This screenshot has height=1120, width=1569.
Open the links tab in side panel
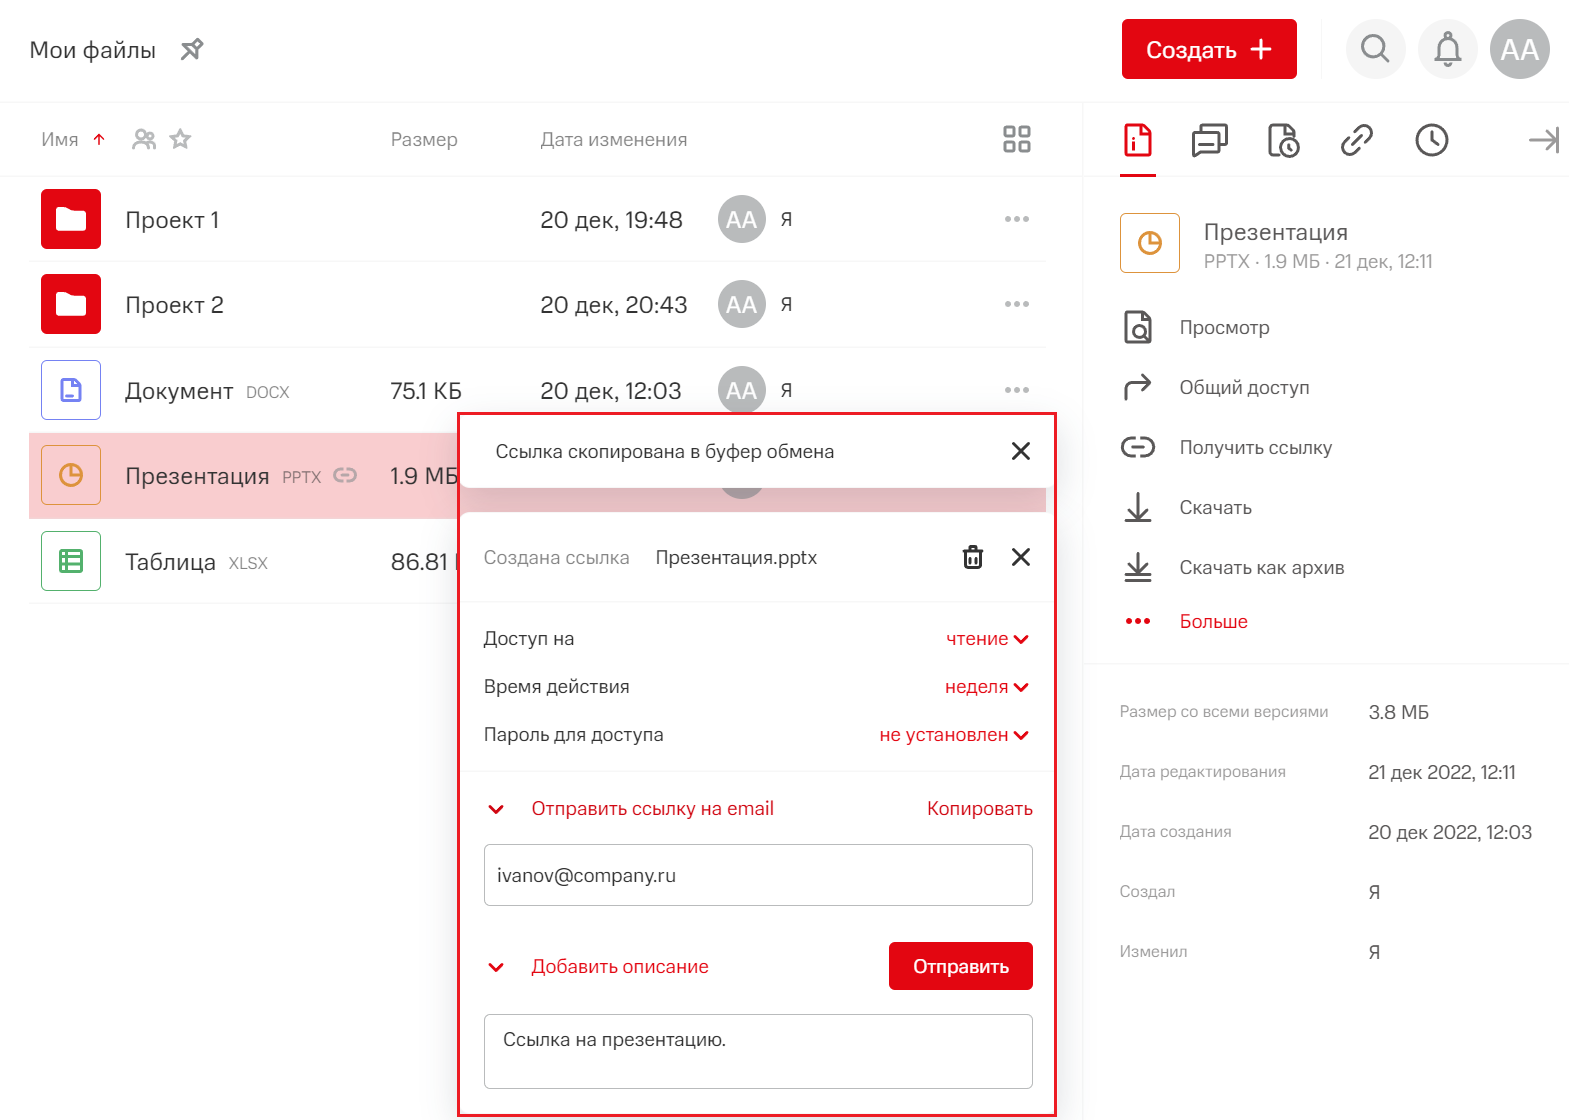click(1356, 140)
